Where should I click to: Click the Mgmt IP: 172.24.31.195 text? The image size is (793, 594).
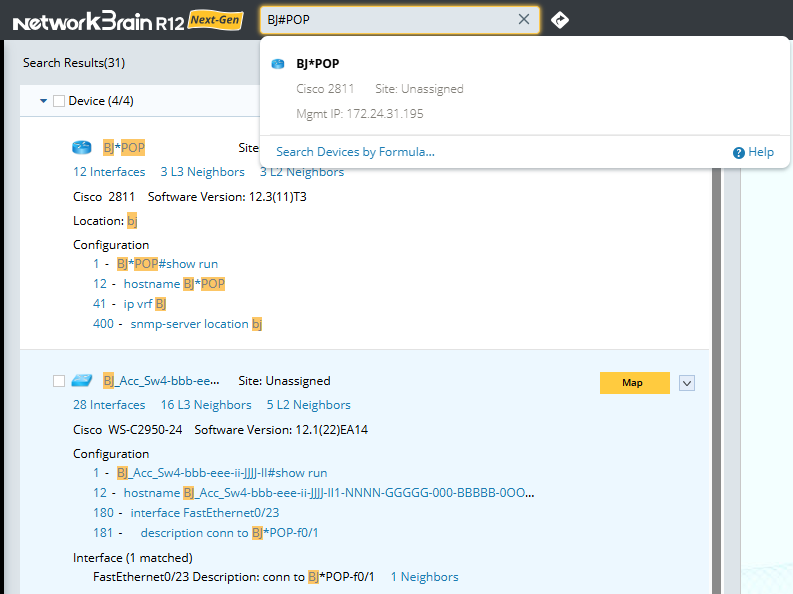pyautogui.click(x=360, y=114)
